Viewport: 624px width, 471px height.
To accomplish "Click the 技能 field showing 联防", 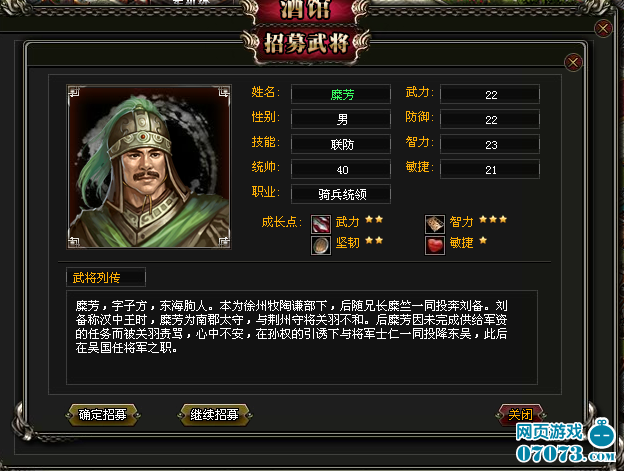I will coord(341,144).
